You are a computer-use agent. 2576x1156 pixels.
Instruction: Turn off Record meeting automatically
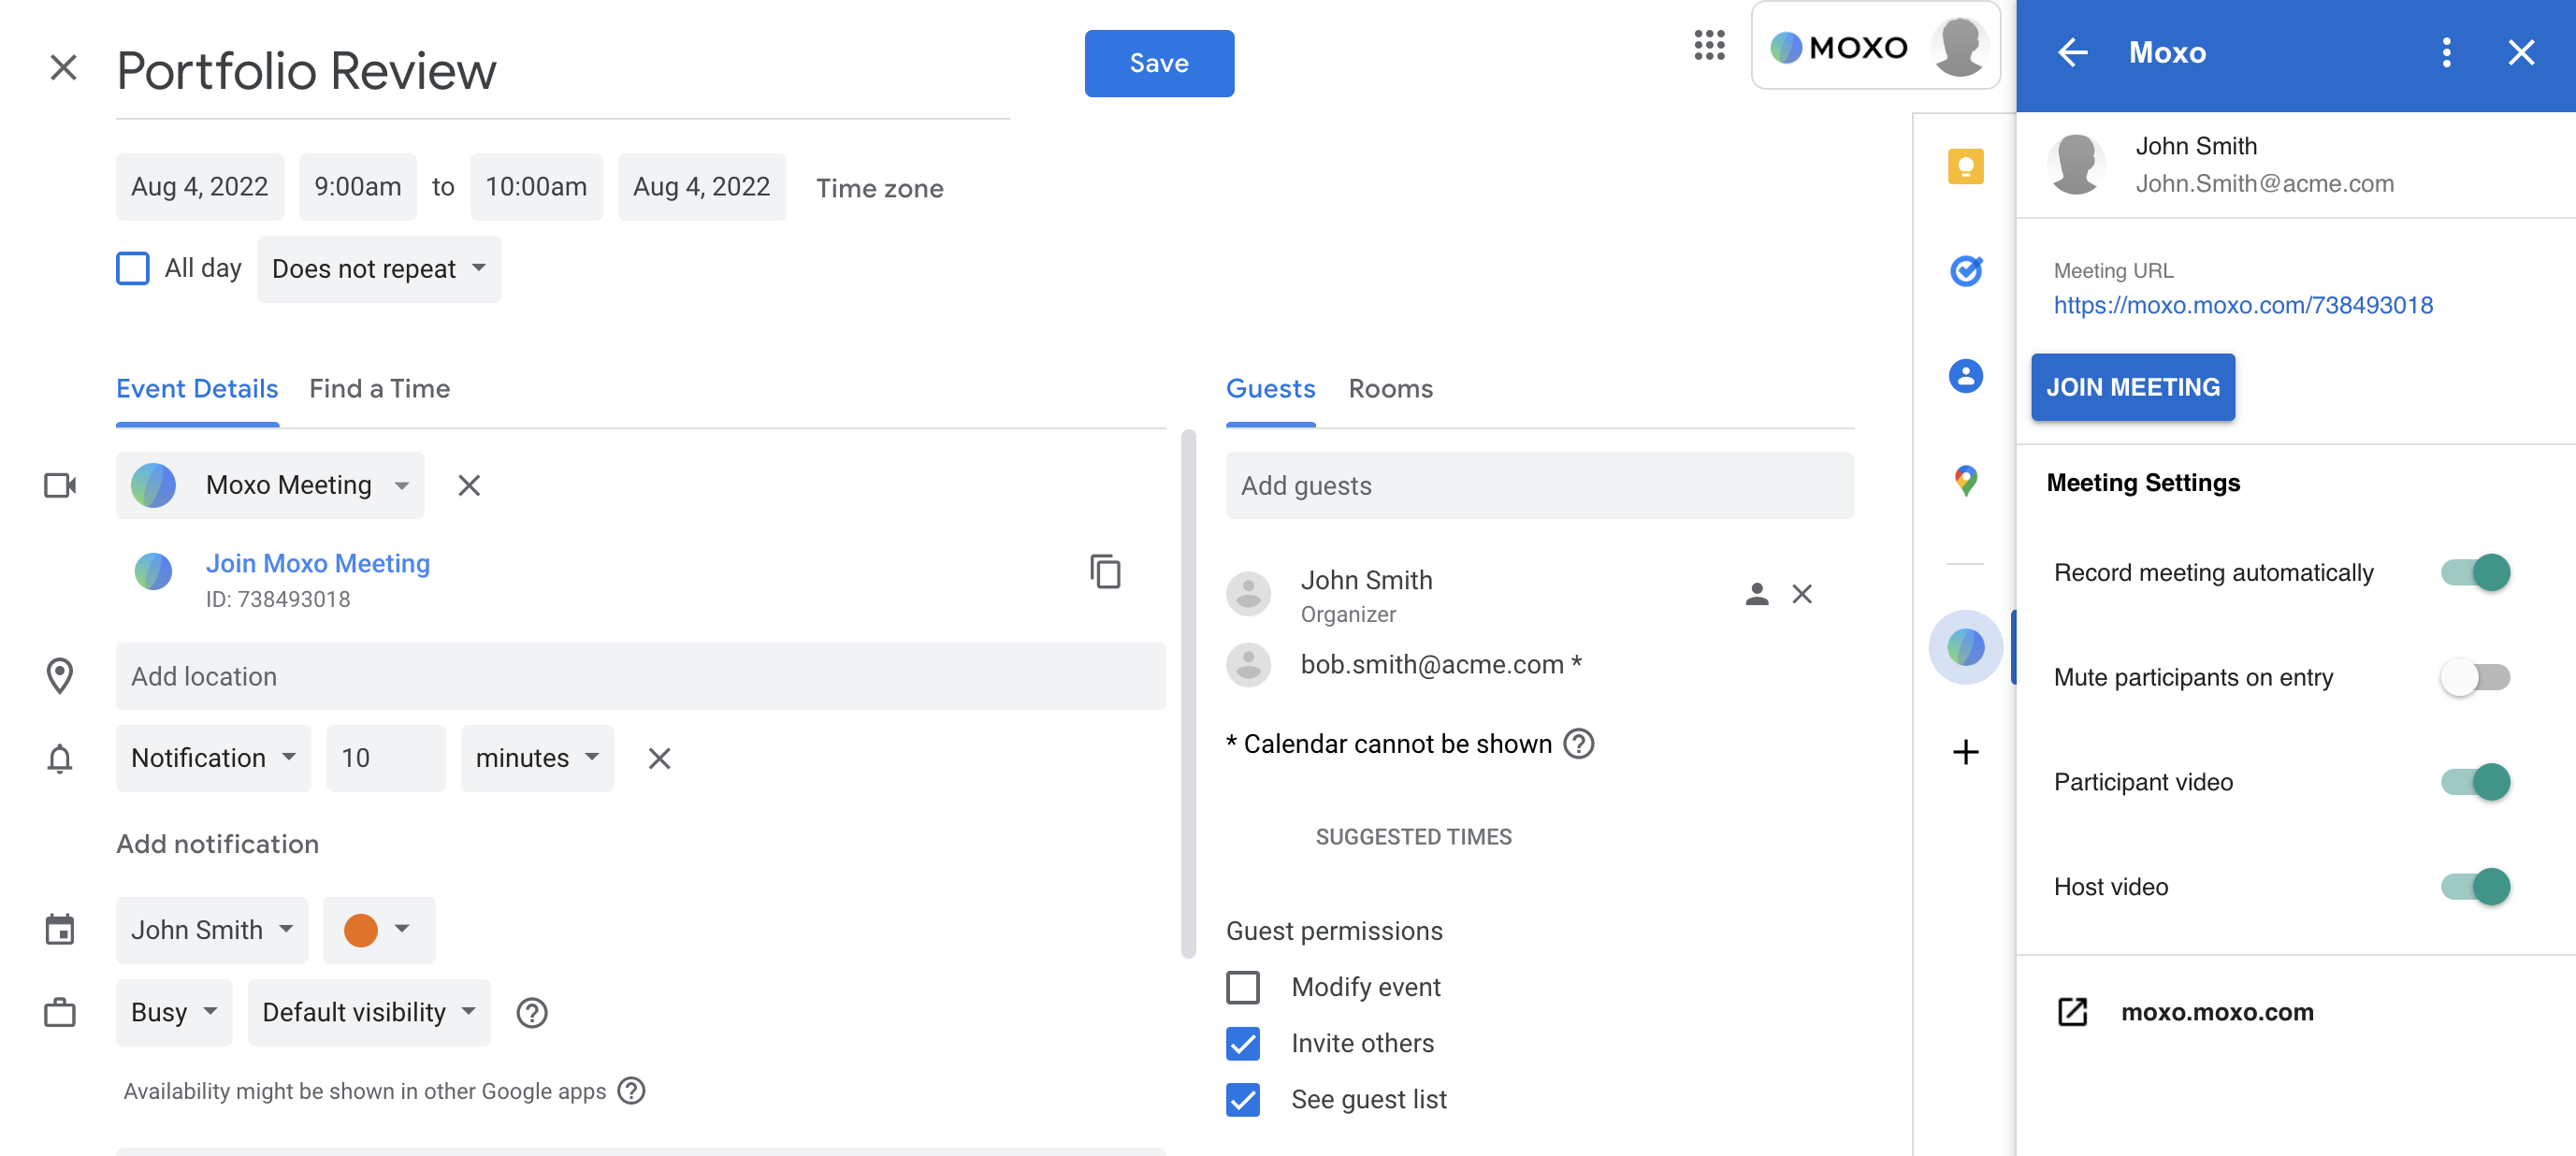click(2475, 573)
